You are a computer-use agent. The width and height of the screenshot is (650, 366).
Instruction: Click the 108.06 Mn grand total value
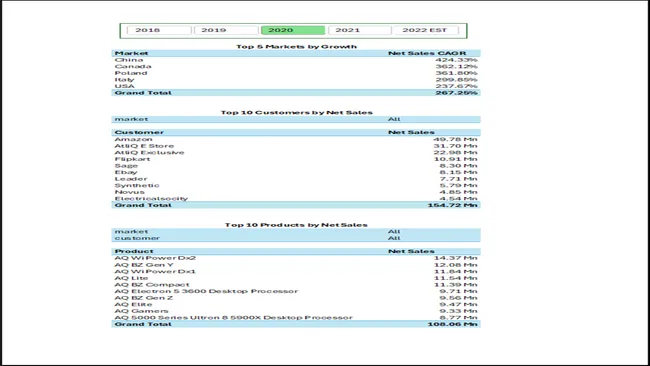point(453,324)
